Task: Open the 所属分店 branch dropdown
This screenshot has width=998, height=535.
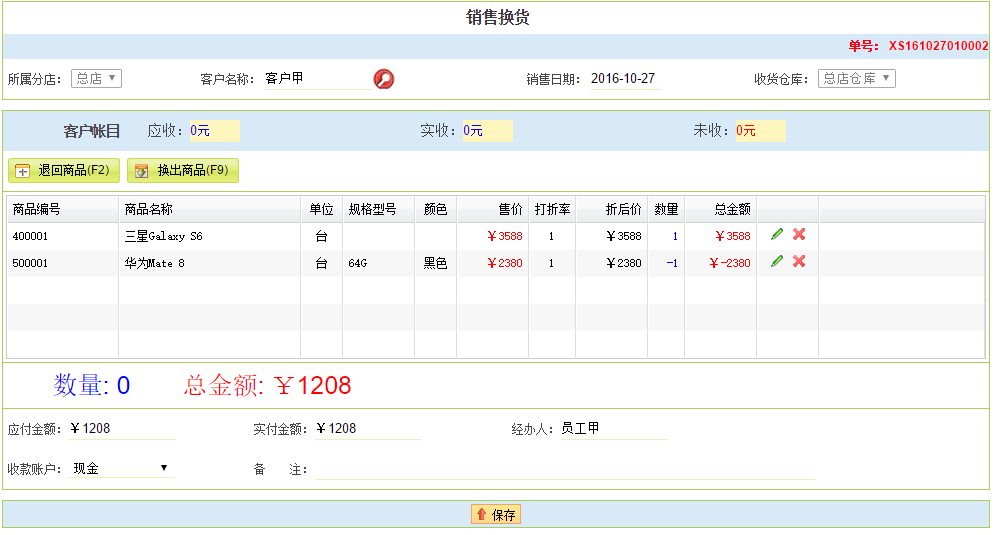Action: pos(96,79)
